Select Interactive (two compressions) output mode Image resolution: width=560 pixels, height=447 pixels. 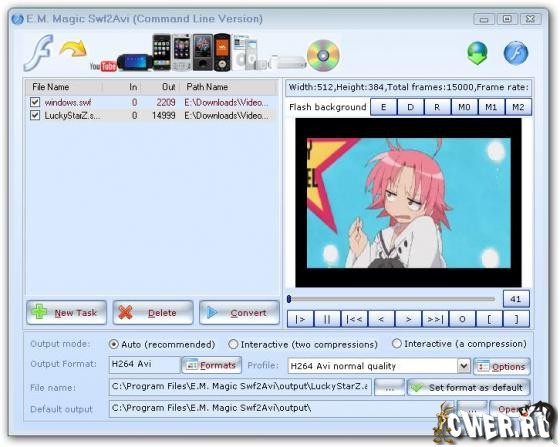[x=233, y=344]
